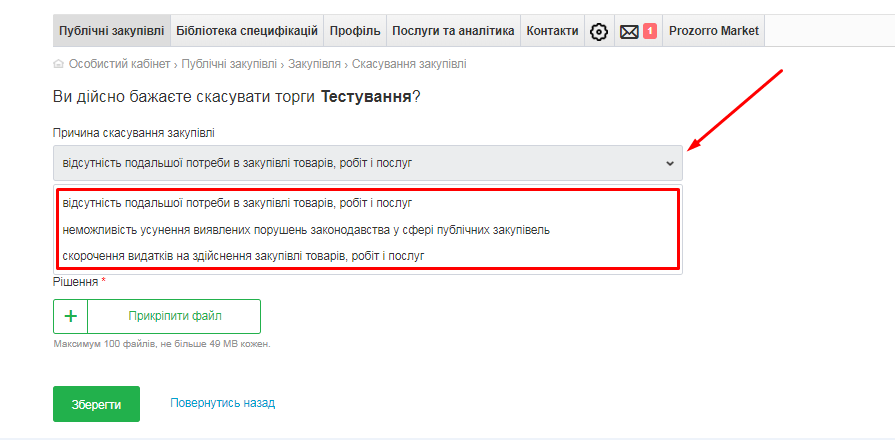Follow the Повернутись назад link
The width and height of the screenshot is (895, 440).
[222, 403]
